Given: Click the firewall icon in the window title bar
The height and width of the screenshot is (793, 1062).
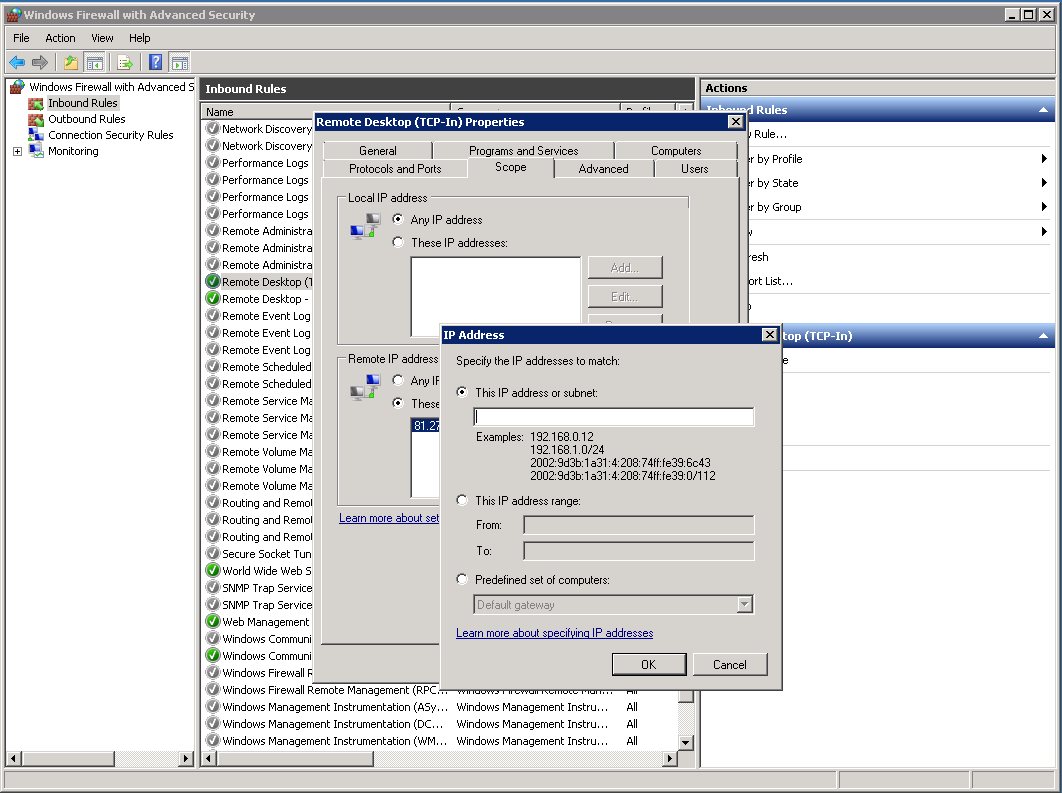Looking at the screenshot, I should pos(14,15).
